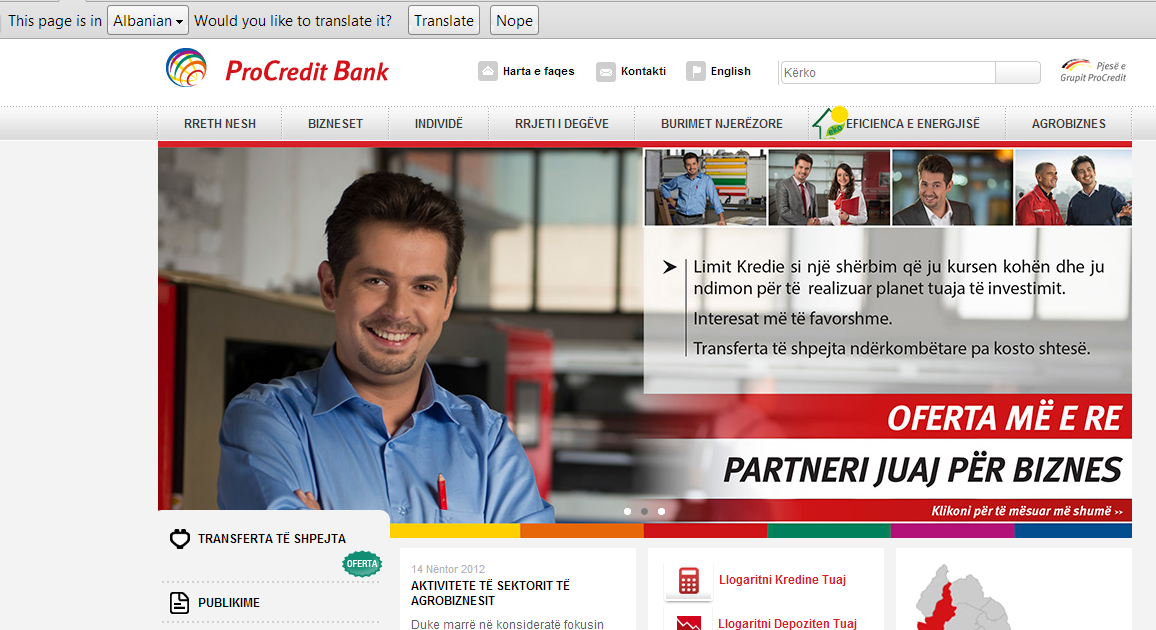Open the Albanian language dropdown
This screenshot has width=1156, height=630.
pyautogui.click(x=147, y=21)
